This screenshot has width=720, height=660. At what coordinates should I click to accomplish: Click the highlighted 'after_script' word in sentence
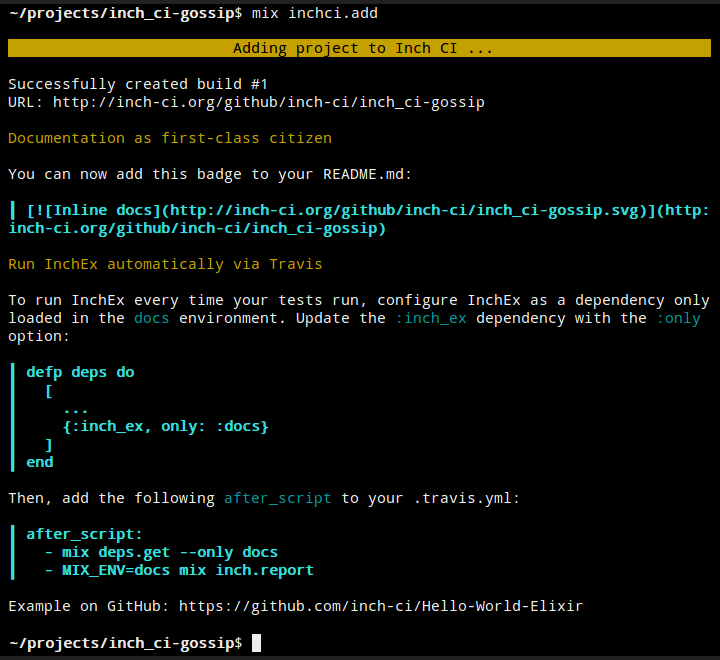pyautogui.click(x=277, y=498)
